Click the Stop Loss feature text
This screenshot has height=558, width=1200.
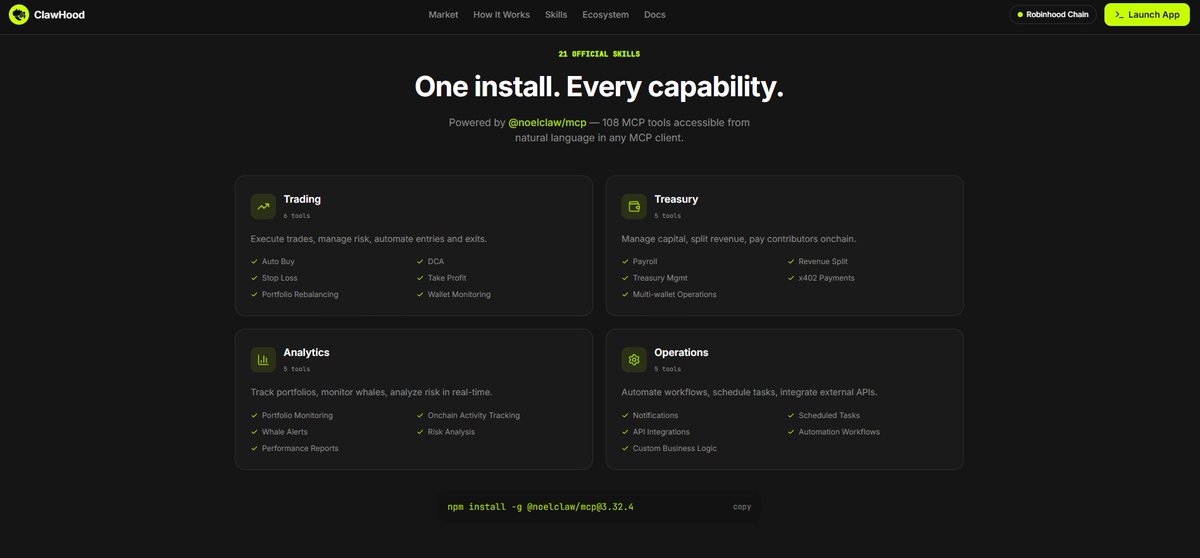tap(280, 278)
